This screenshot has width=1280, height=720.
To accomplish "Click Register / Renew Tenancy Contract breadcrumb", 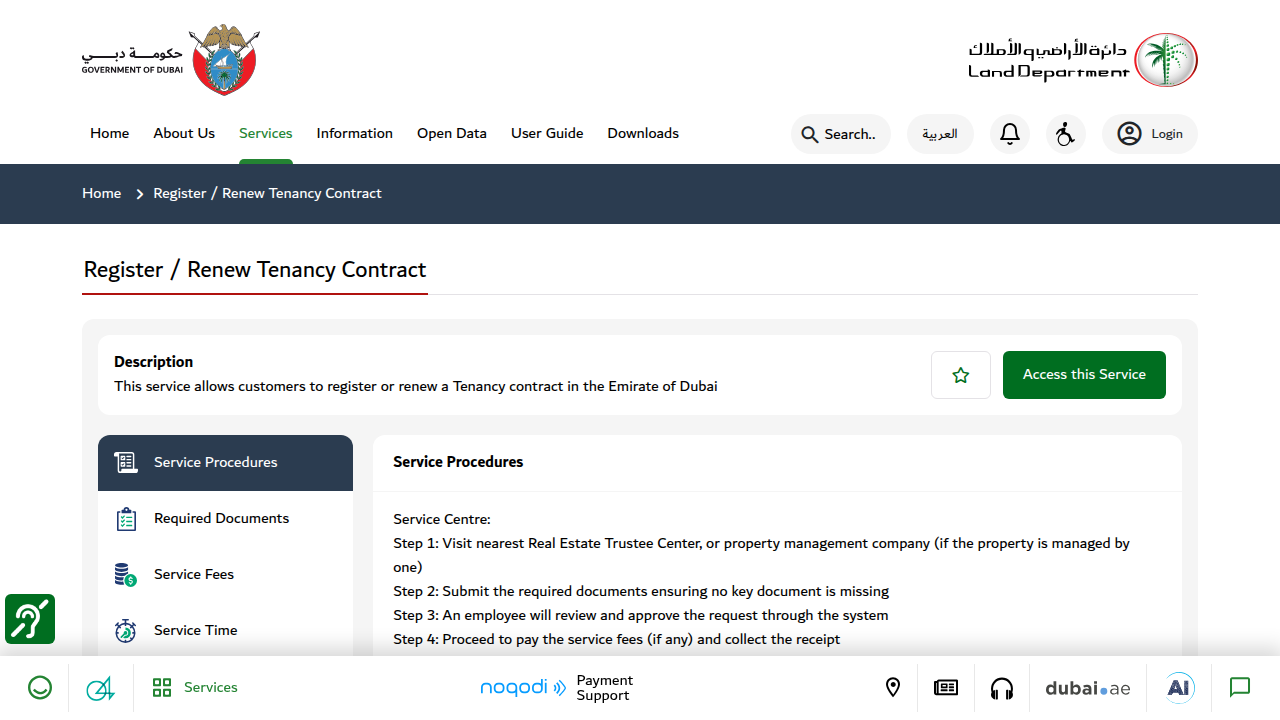I will click(x=268, y=193).
